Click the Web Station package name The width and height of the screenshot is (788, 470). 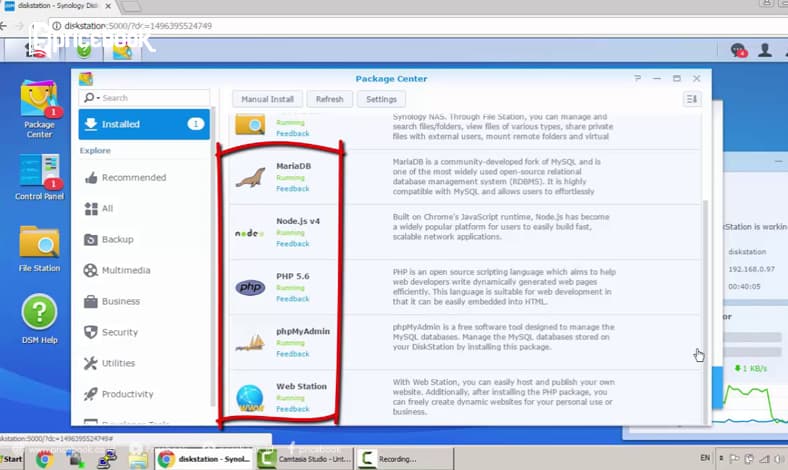pyautogui.click(x=302, y=386)
